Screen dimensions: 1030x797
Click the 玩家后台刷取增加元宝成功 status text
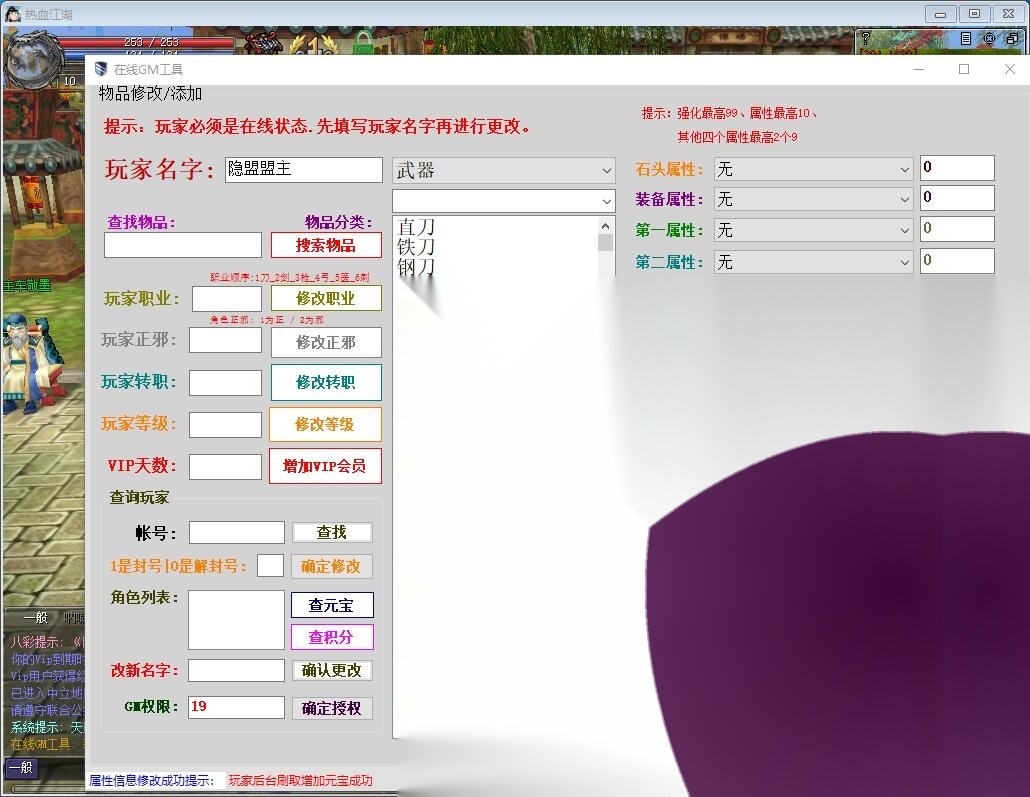301,781
